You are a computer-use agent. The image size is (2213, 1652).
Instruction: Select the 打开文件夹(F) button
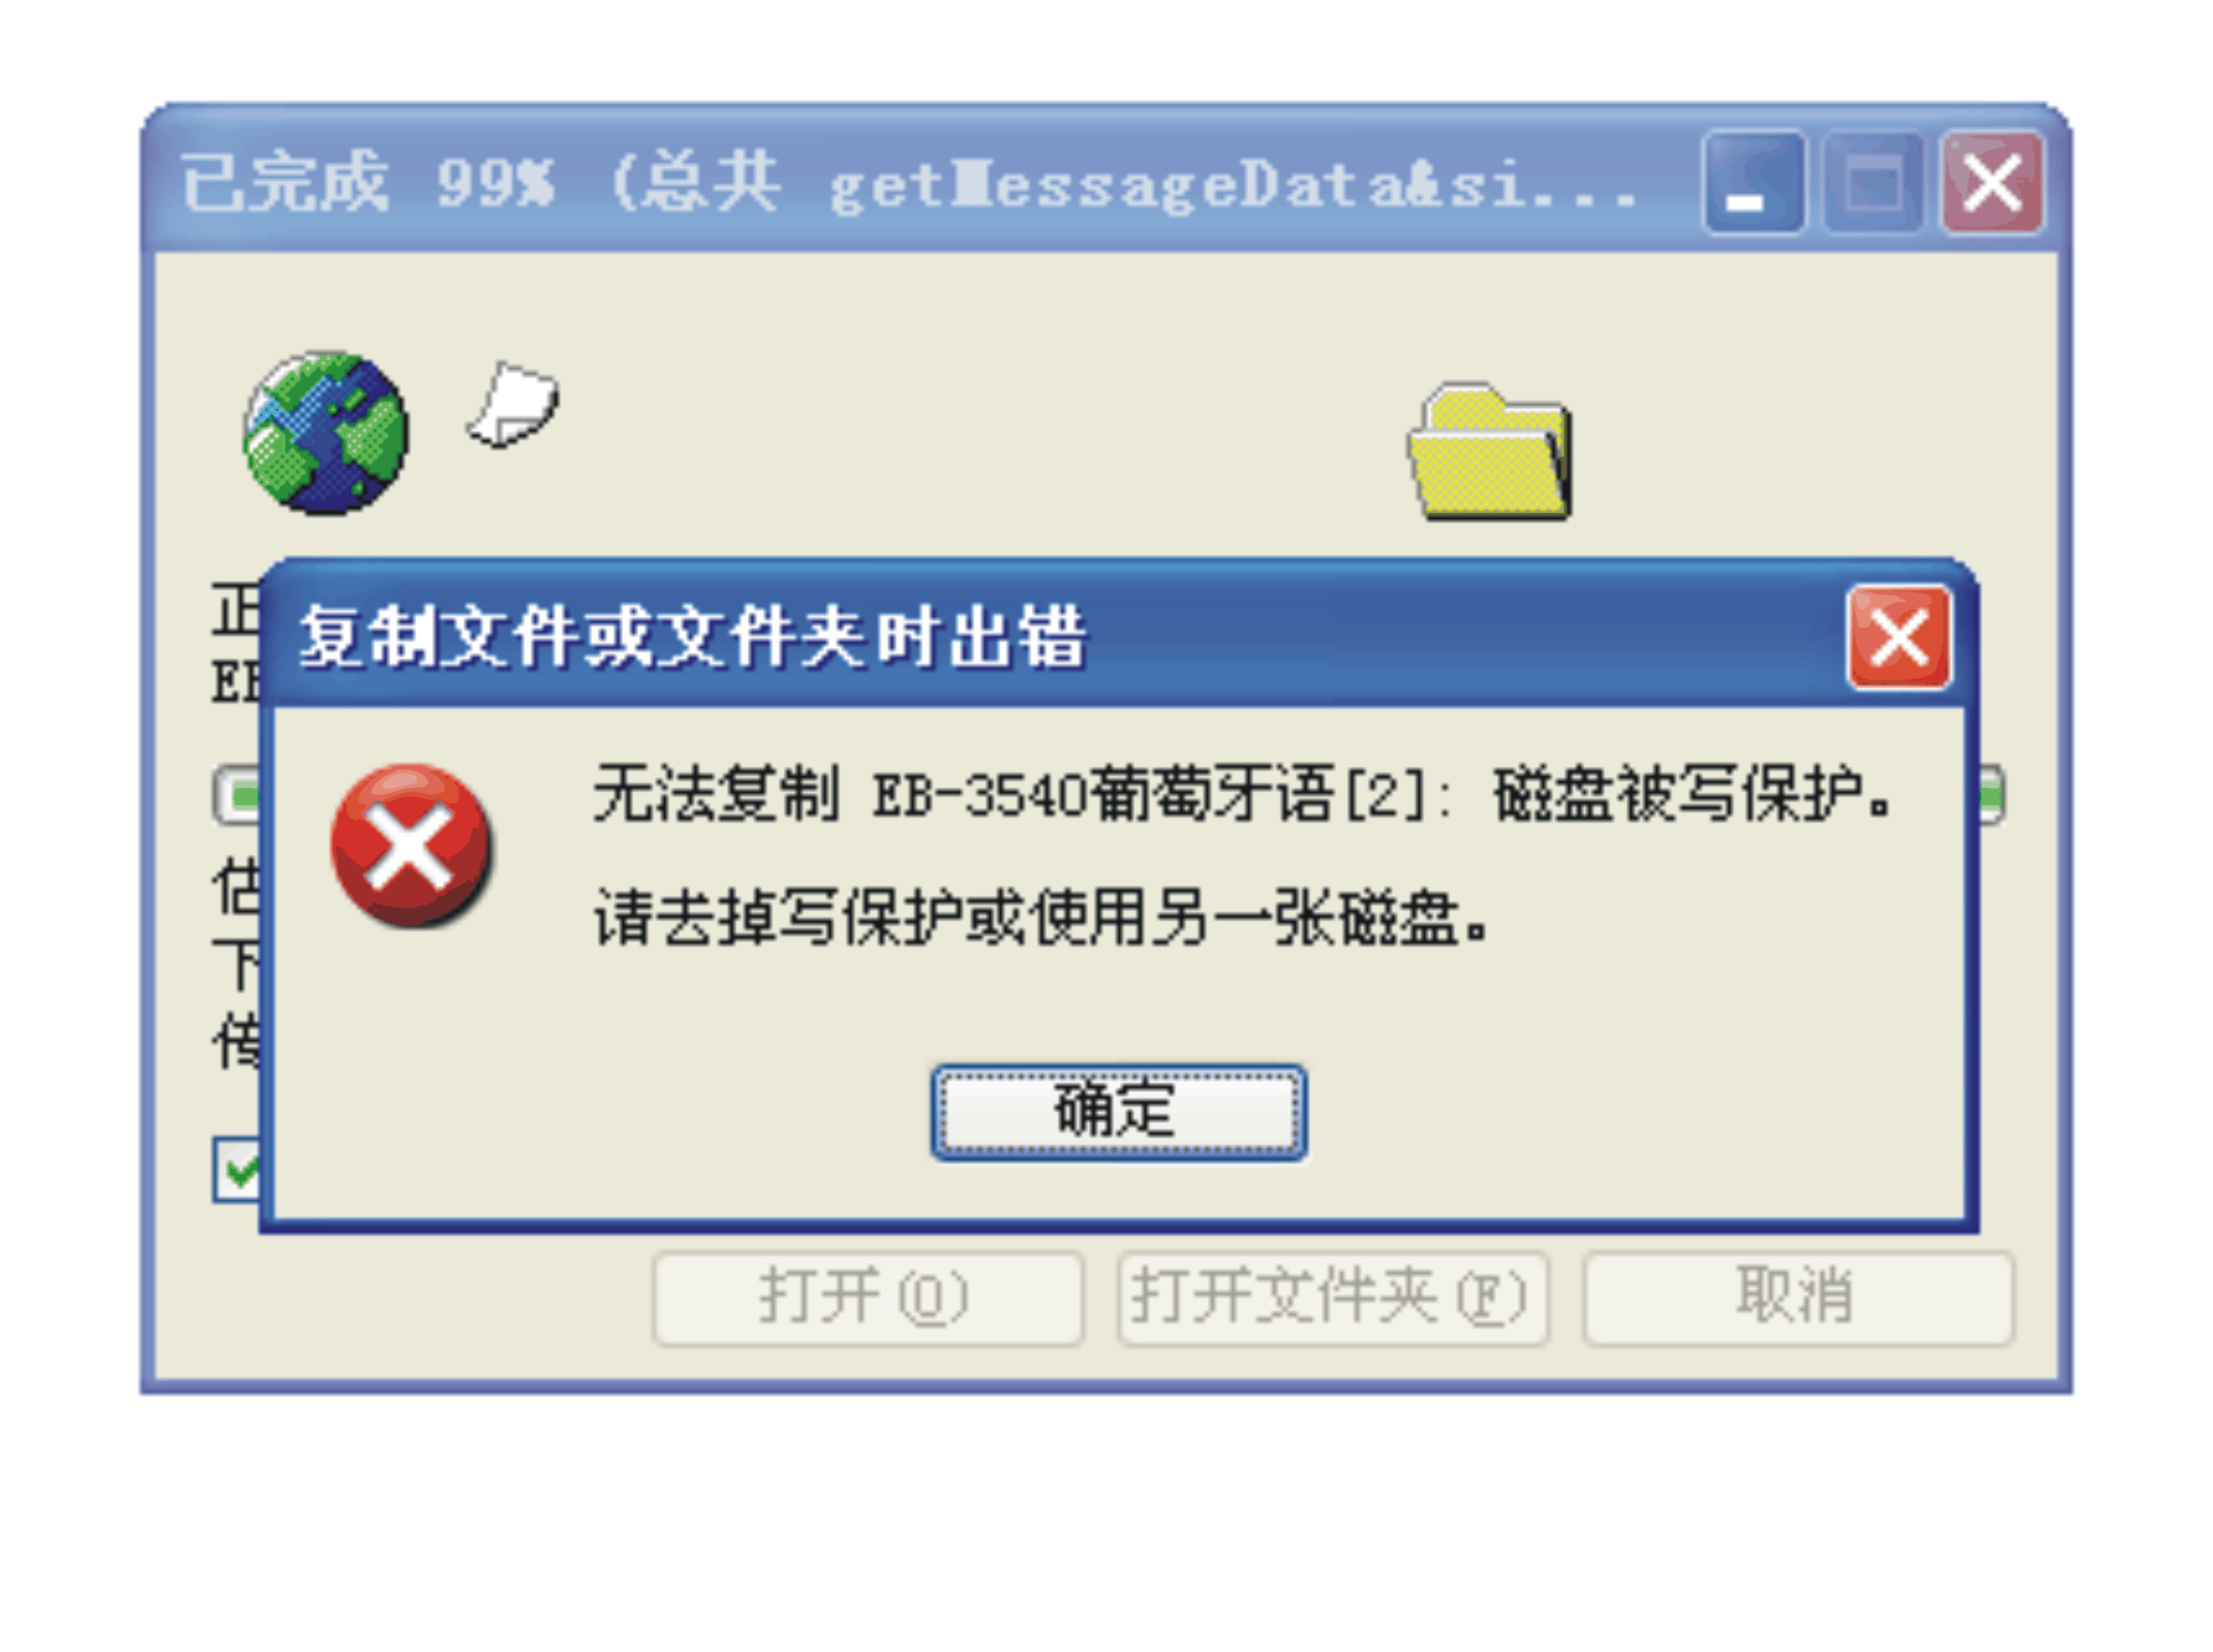[1332, 1298]
